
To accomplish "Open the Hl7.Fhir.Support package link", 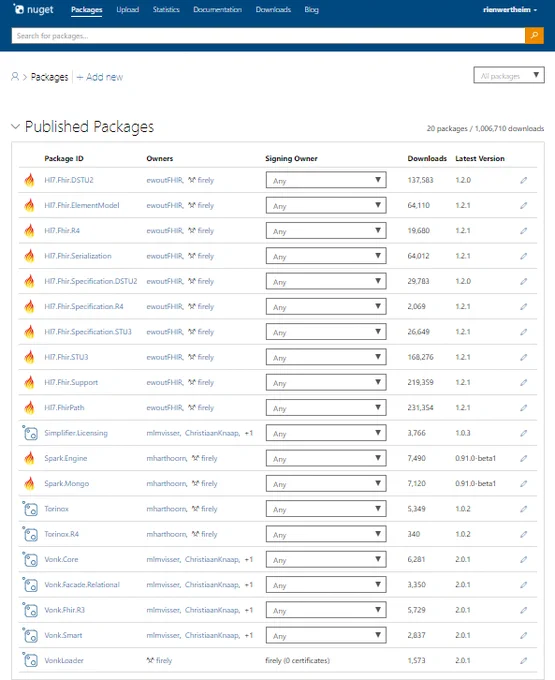I will (x=71, y=382).
